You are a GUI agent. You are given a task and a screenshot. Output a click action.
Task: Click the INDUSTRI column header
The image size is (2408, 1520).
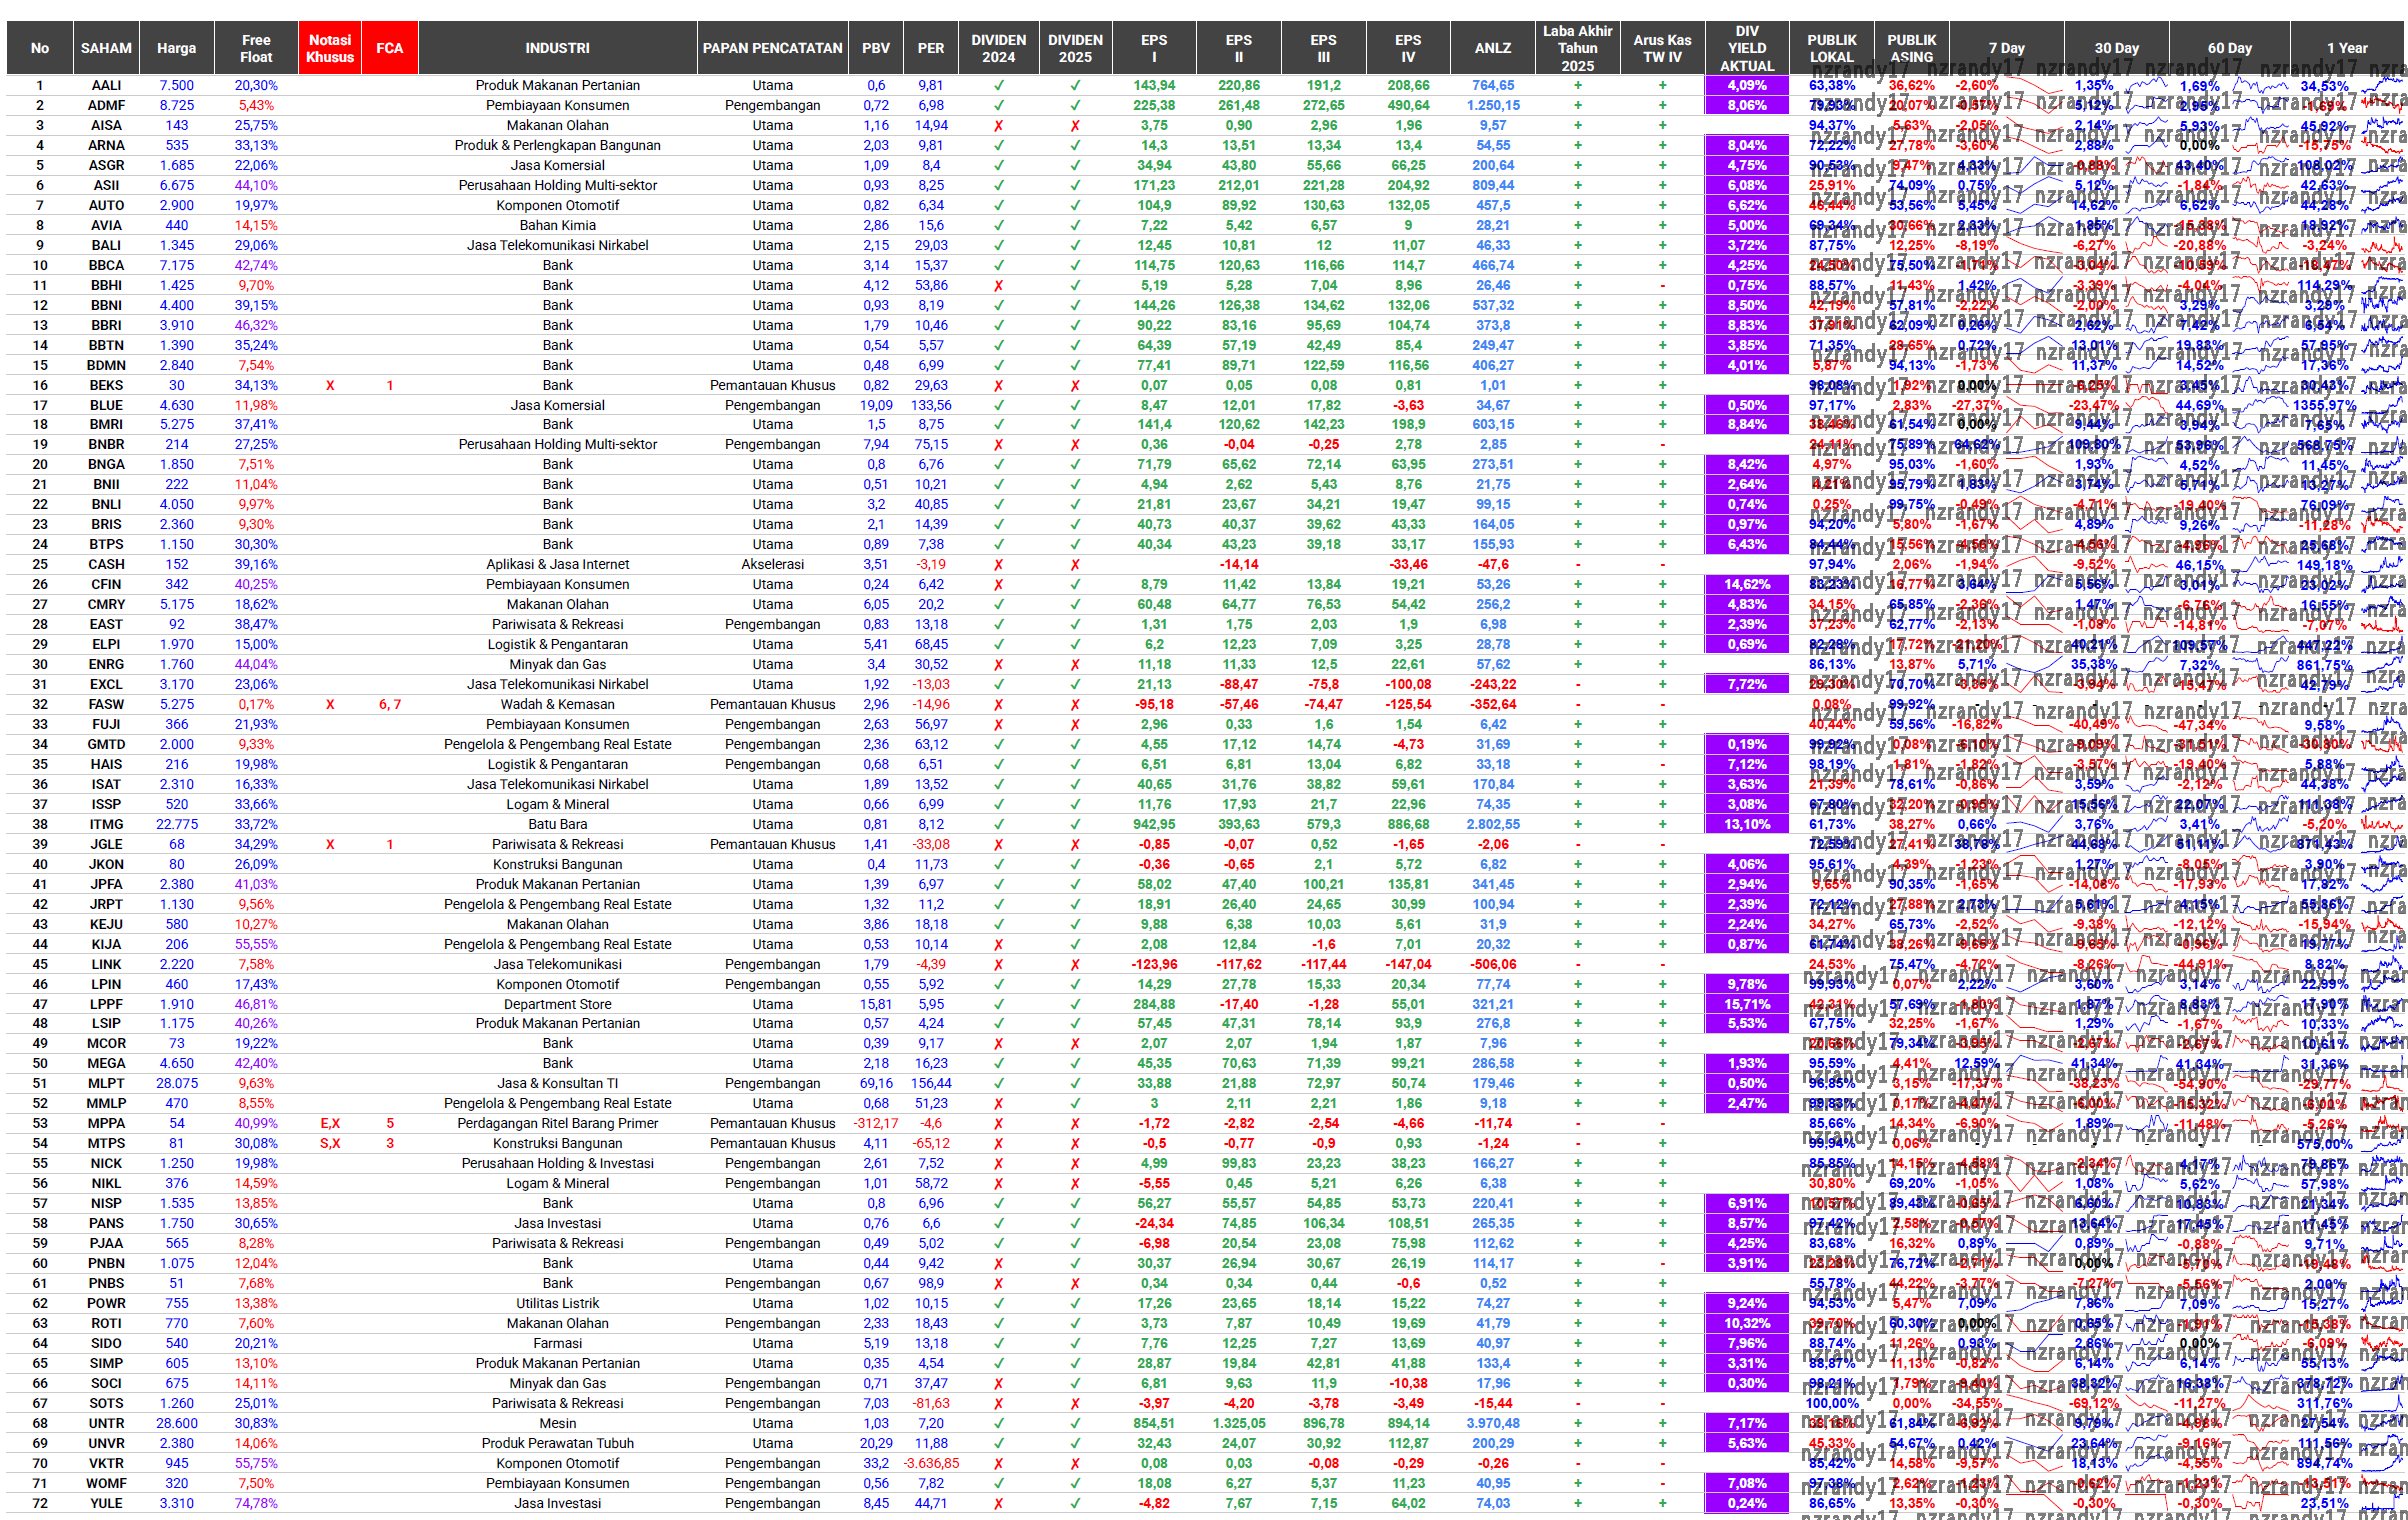point(557,48)
